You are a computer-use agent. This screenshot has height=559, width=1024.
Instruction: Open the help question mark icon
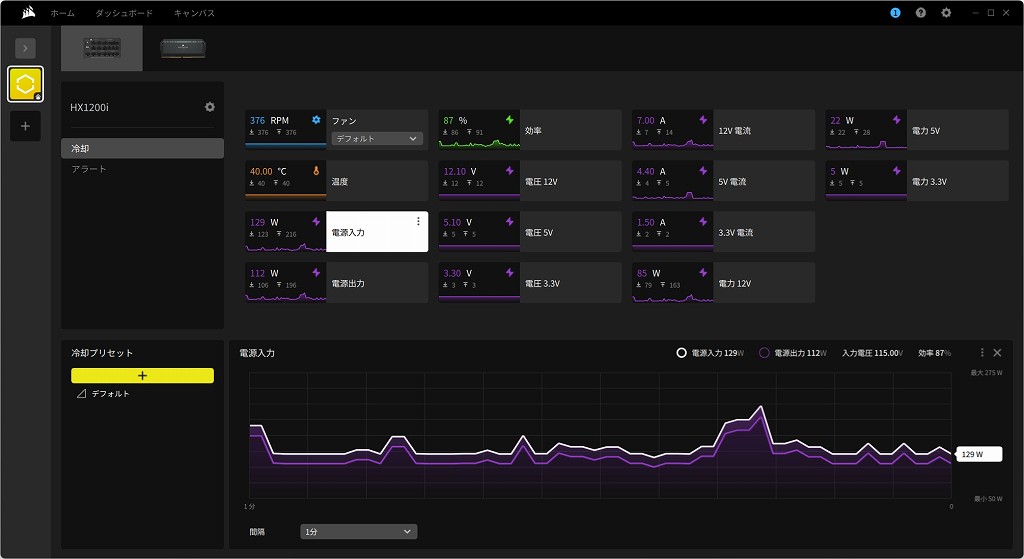921,12
